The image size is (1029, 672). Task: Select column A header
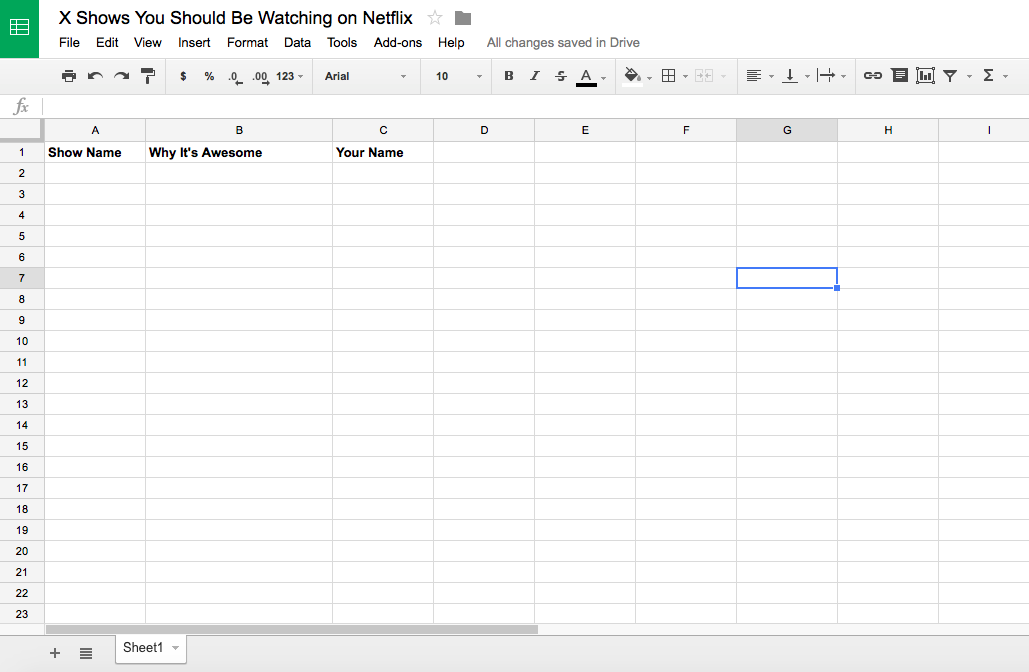[95, 130]
